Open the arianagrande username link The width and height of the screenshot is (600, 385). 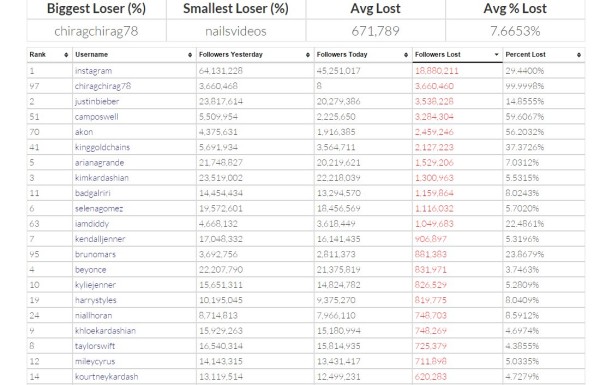coord(99,163)
